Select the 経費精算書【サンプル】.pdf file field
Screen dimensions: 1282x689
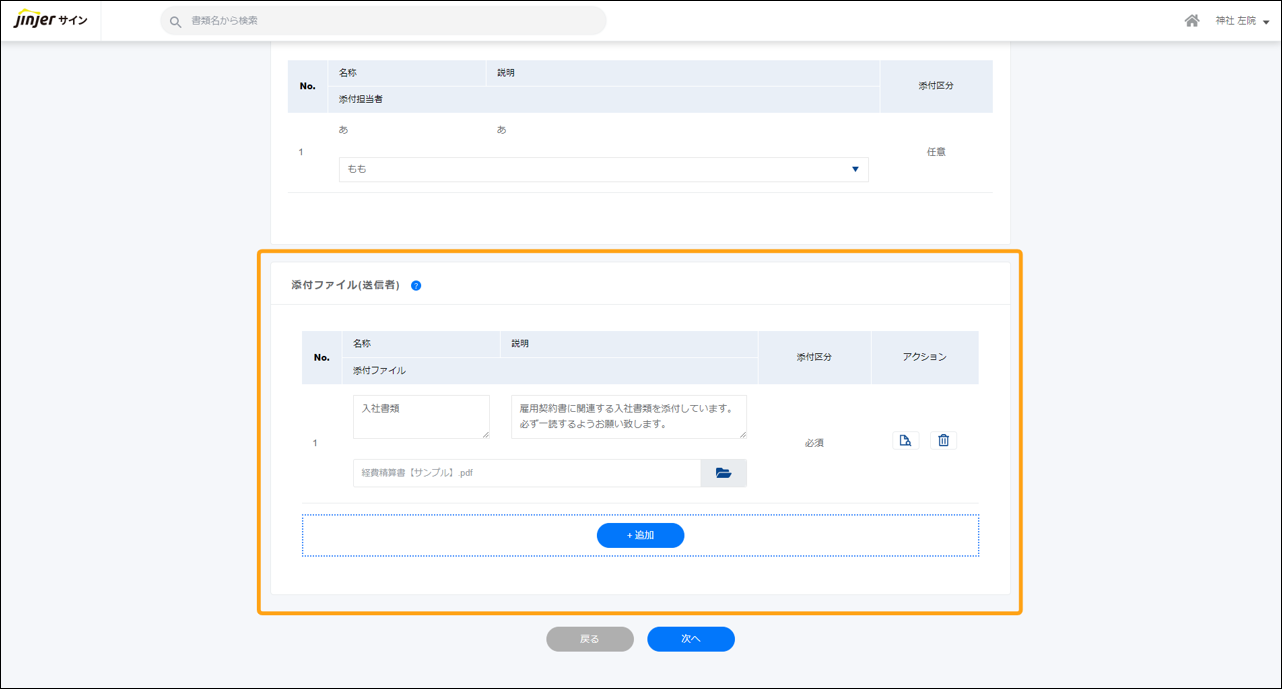[526, 473]
